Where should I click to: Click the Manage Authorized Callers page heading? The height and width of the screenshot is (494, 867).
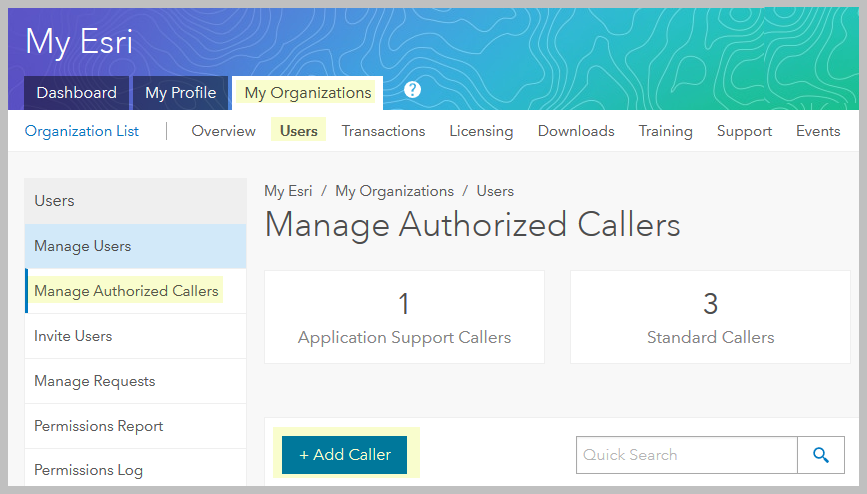click(472, 225)
